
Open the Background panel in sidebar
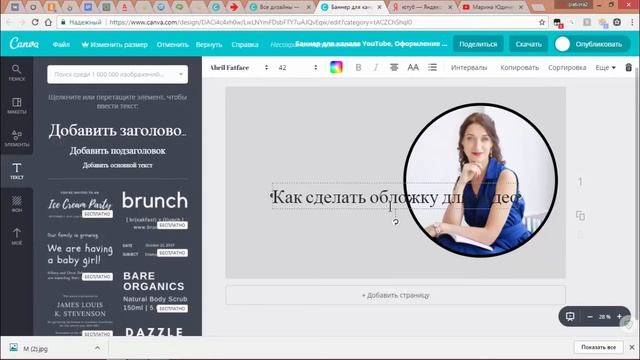[17, 204]
